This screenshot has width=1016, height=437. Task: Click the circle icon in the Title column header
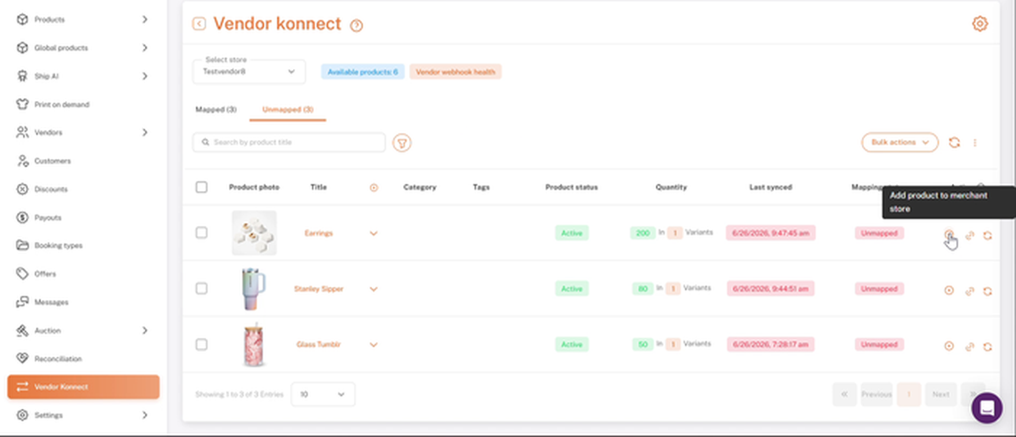(x=374, y=187)
